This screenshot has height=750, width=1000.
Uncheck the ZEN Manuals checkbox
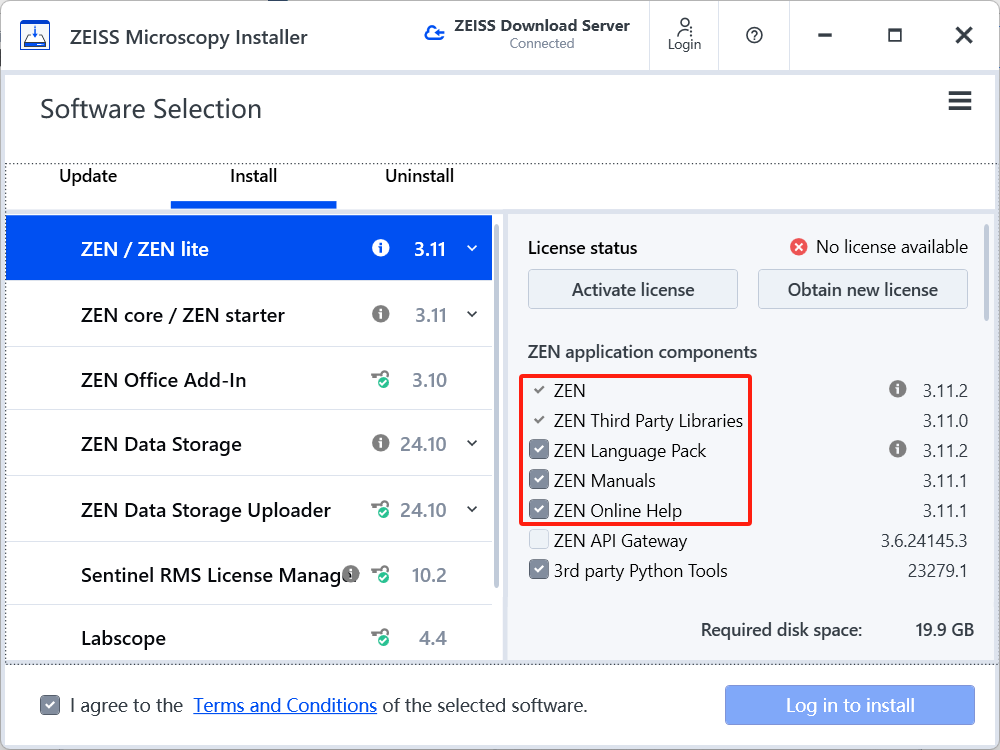tap(539, 480)
